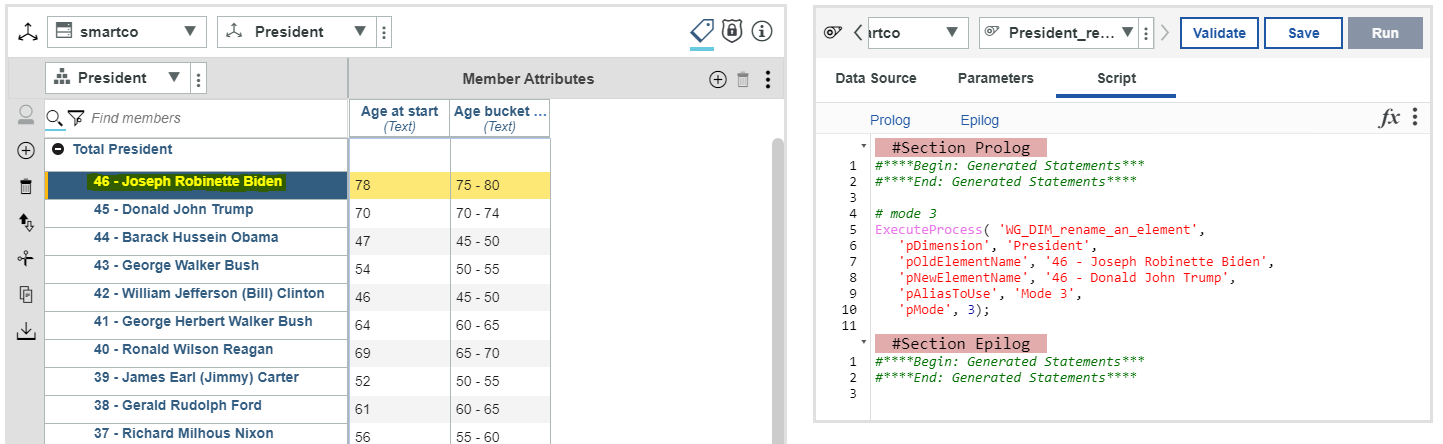1443x444 pixels.
Task: Open the attributes tag icon
Action: [702, 31]
